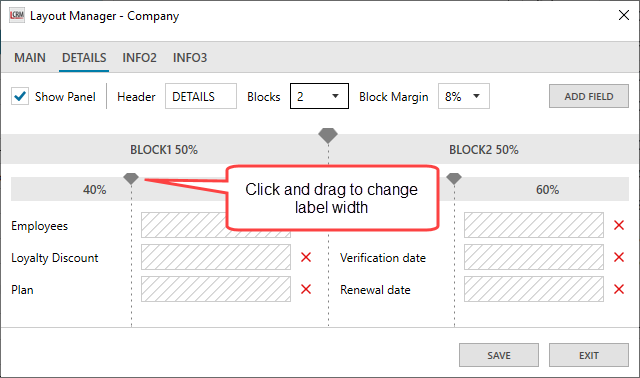Click the block width handle between BLOCK1 and BLOCK2

(x=328, y=135)
